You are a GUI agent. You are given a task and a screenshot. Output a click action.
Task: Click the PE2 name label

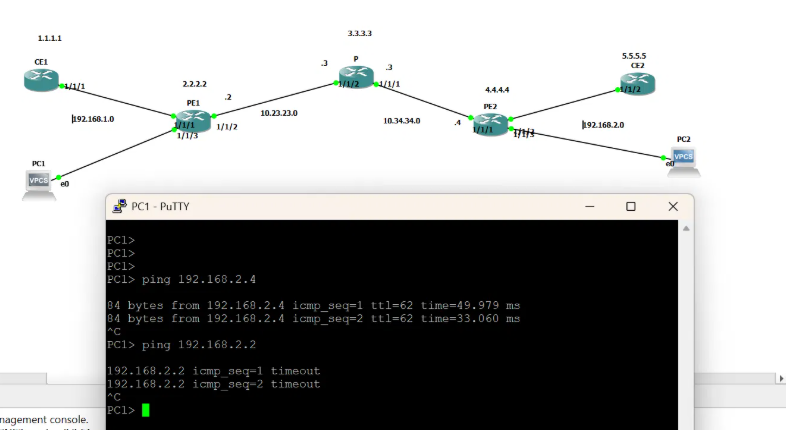(x=490, y=106)
